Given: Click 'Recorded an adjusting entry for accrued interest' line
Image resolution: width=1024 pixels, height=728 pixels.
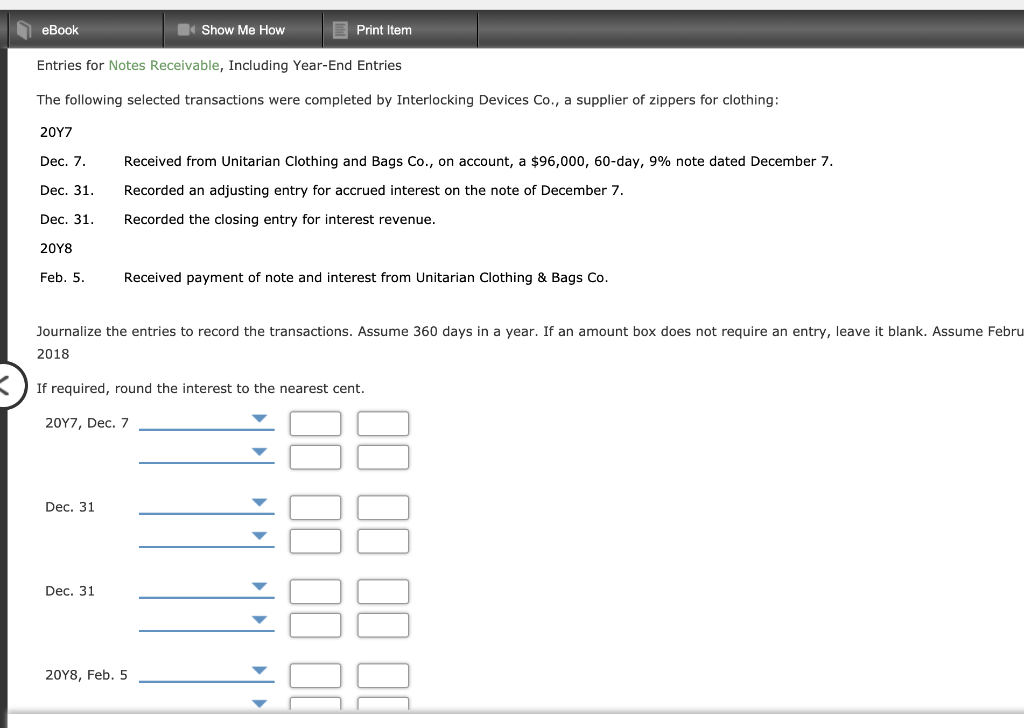Looking at the screenshot, I should pos(374,191).
